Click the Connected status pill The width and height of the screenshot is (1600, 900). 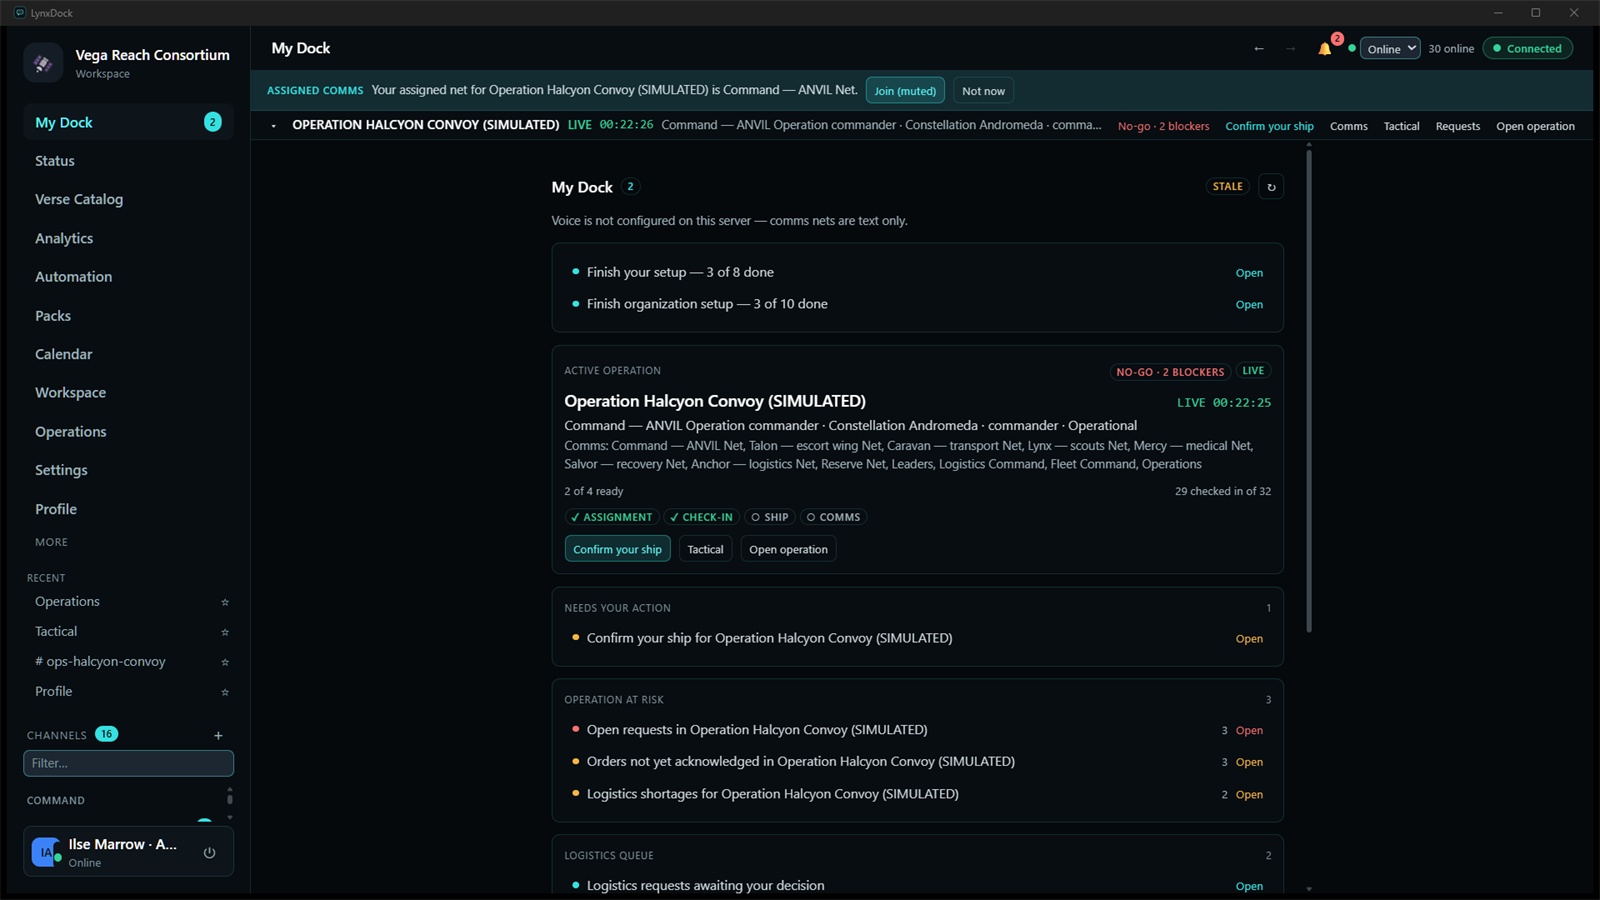1527,49
